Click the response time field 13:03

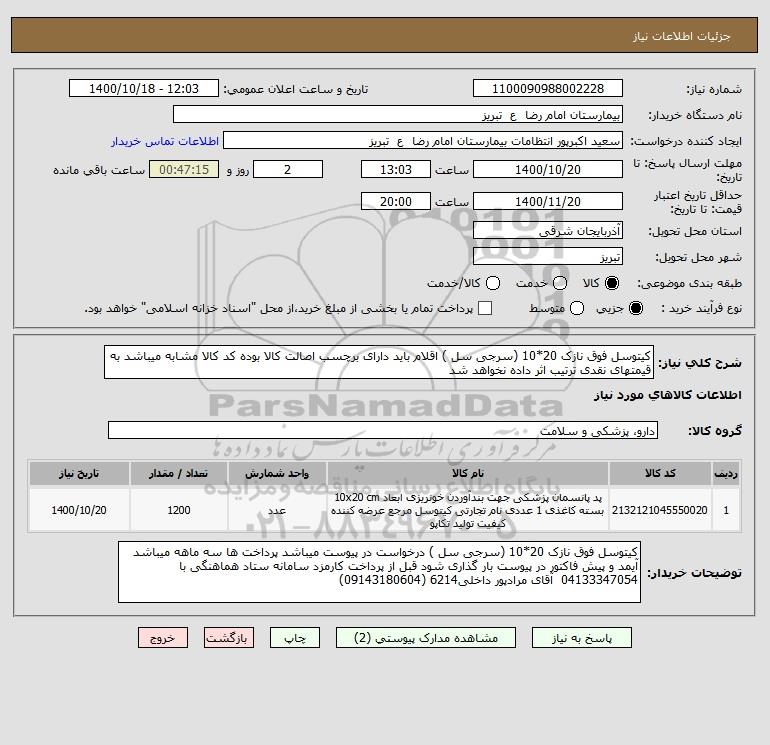click(396, 169)
